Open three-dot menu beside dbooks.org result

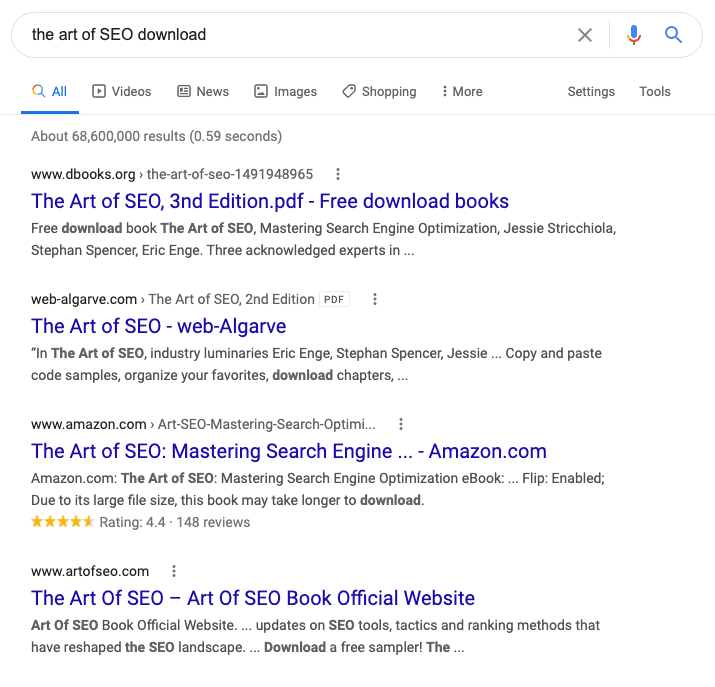[x=338, y=174]
